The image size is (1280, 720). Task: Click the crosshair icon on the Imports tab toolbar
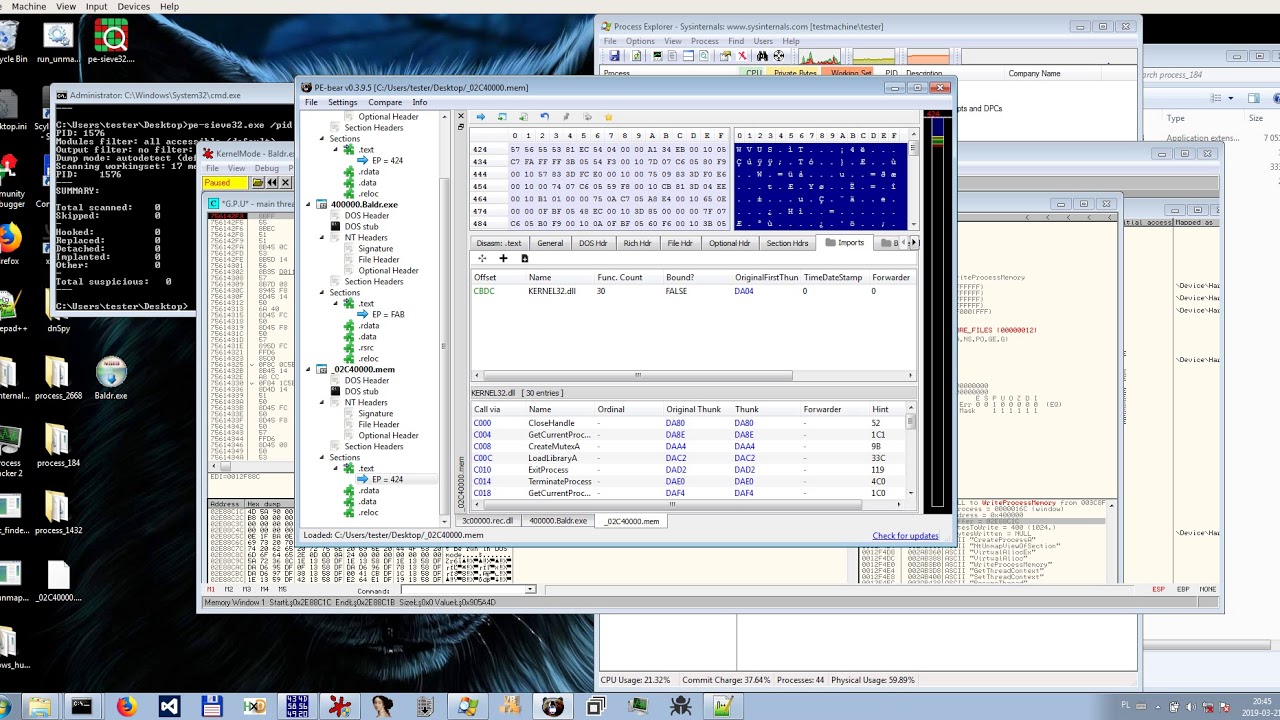click(482, 258)
